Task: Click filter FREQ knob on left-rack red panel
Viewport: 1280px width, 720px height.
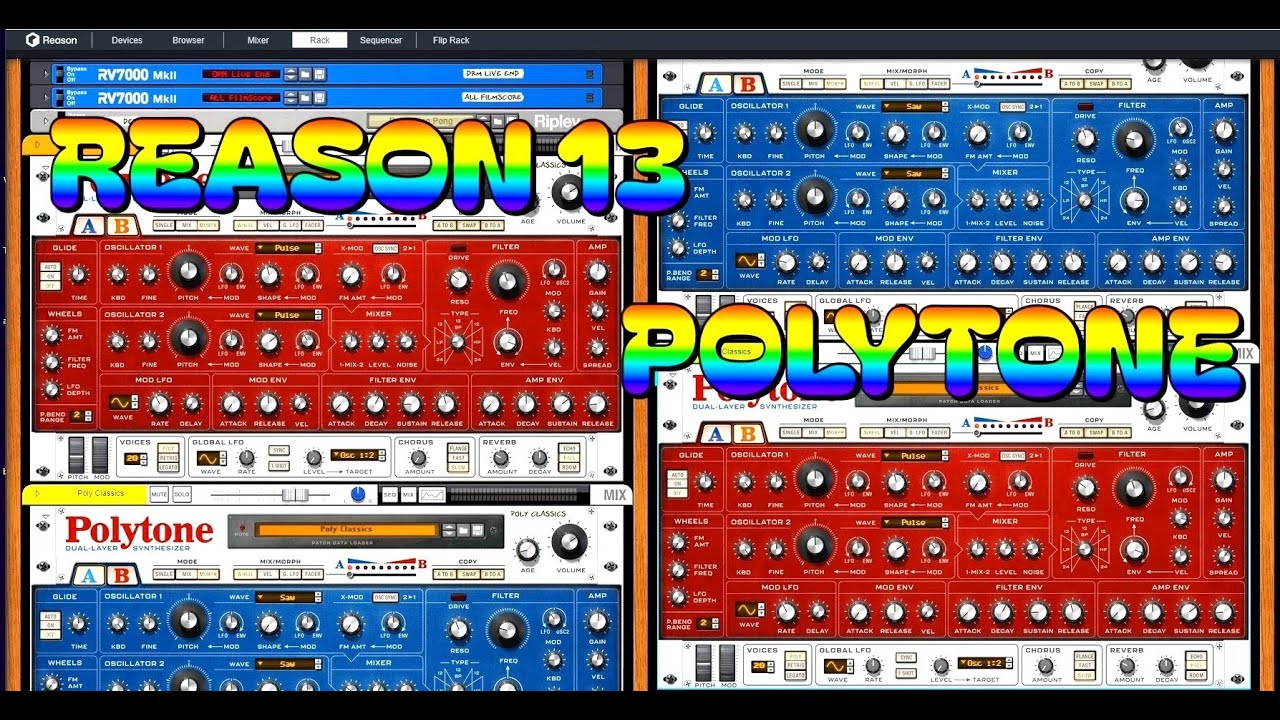Action: point(508,279)
